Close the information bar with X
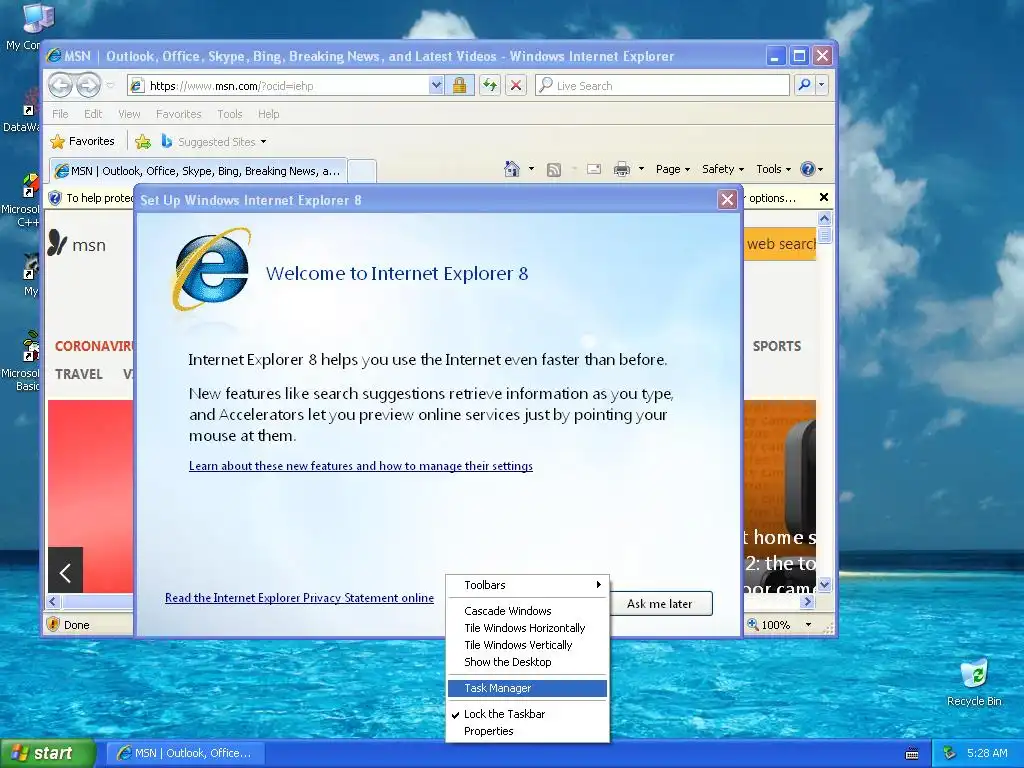Viewport: 1024px width, 768px height. pyautogui.click(x=824, y=197)
